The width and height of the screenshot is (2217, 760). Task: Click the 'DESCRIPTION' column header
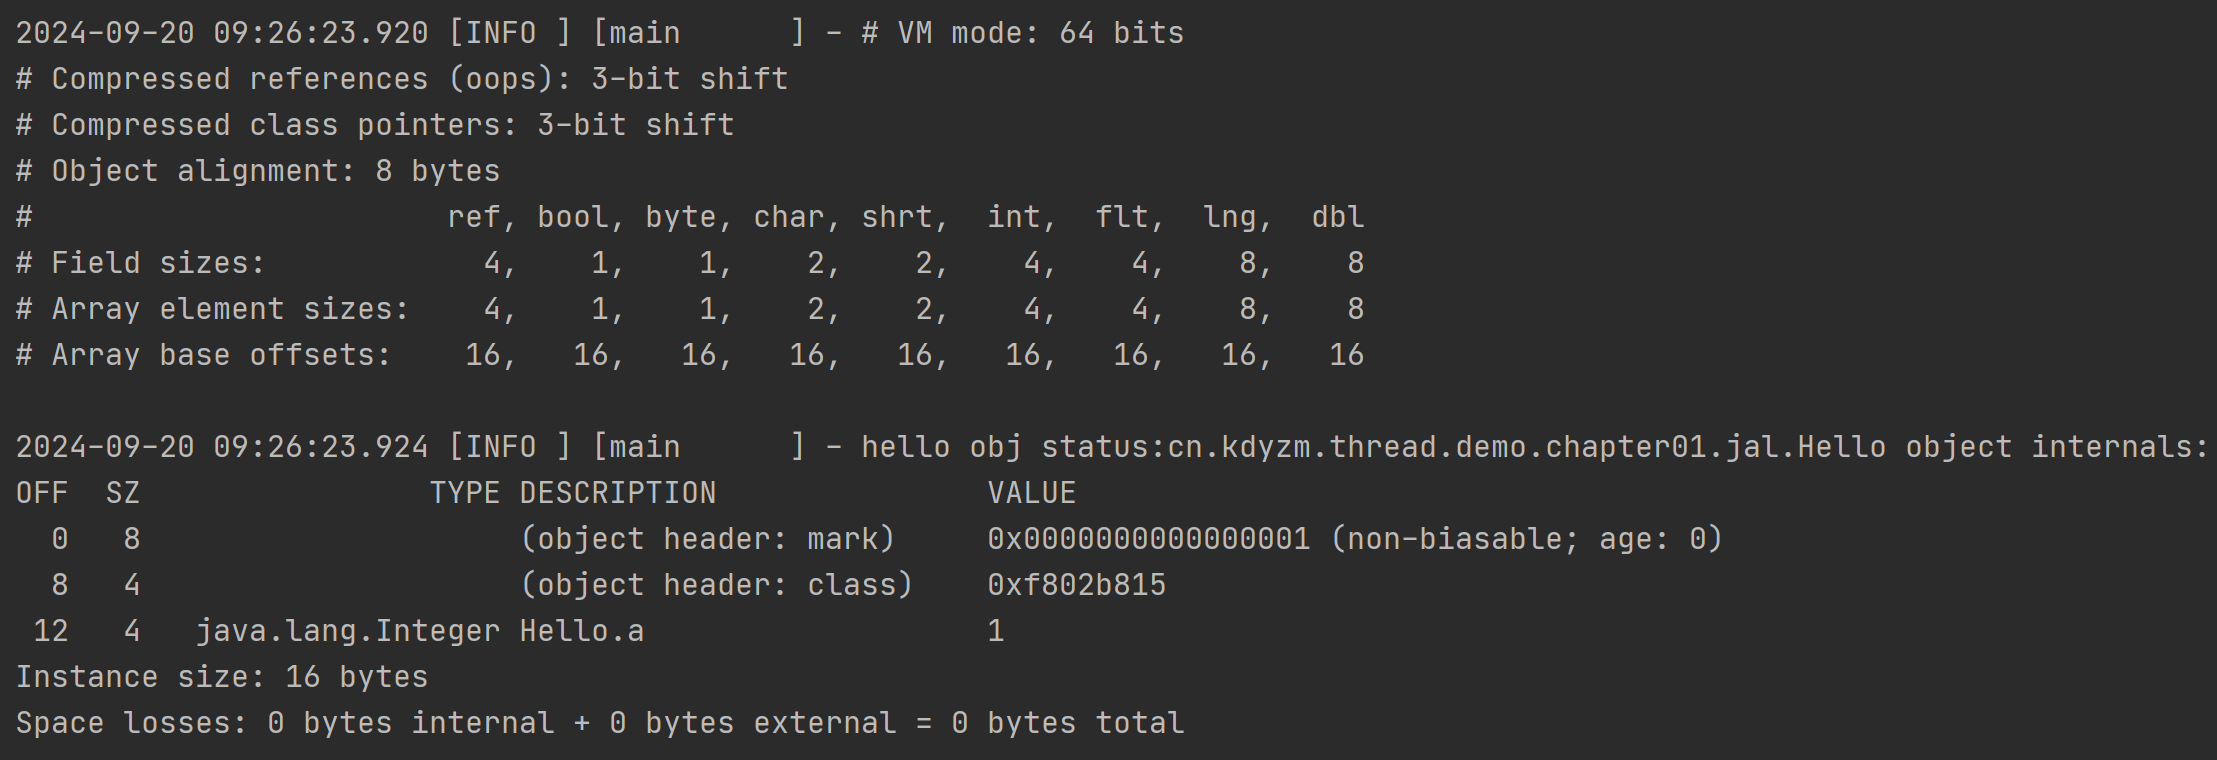click(617, 493)
